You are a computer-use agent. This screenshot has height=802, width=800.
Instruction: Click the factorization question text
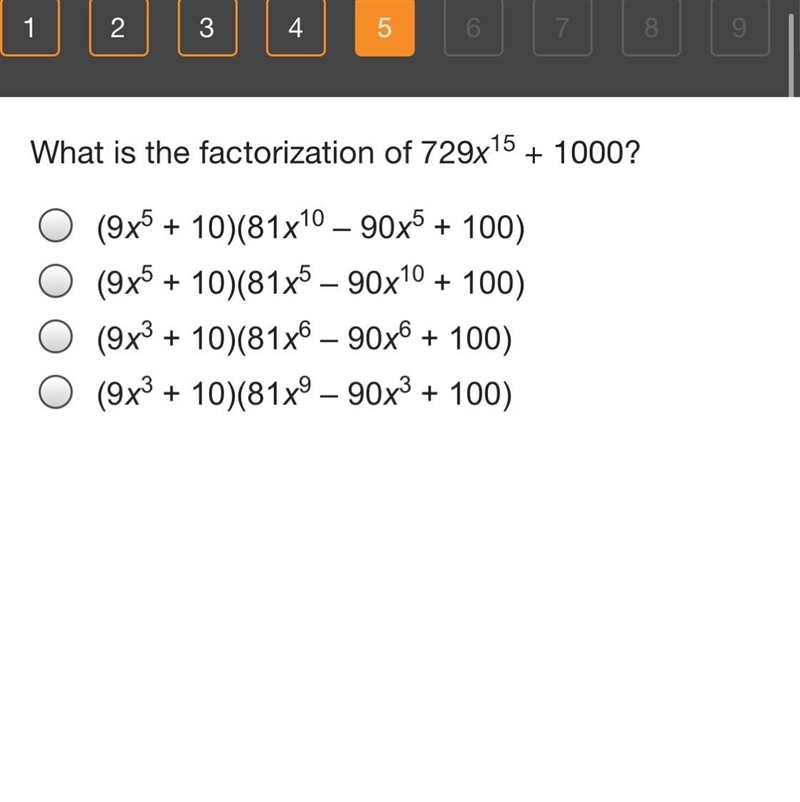[335, 151]
